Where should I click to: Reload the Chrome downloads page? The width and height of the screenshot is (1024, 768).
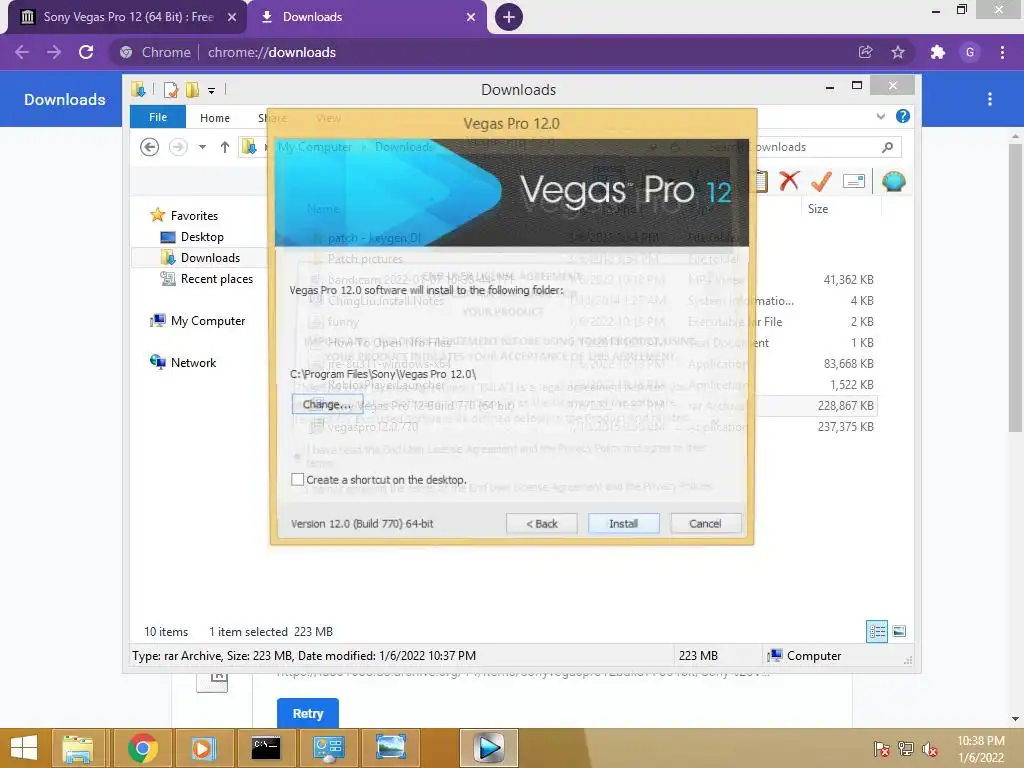pos(86,52)
